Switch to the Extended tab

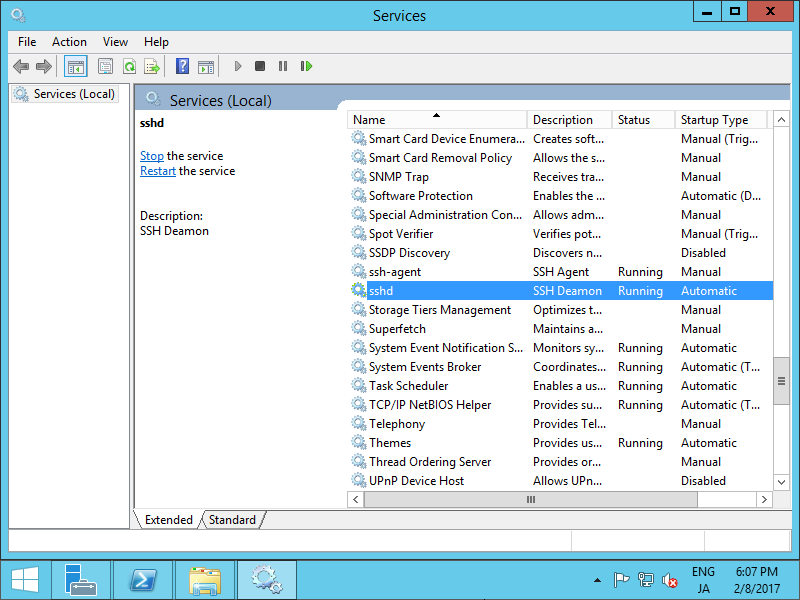coord(168,519)
